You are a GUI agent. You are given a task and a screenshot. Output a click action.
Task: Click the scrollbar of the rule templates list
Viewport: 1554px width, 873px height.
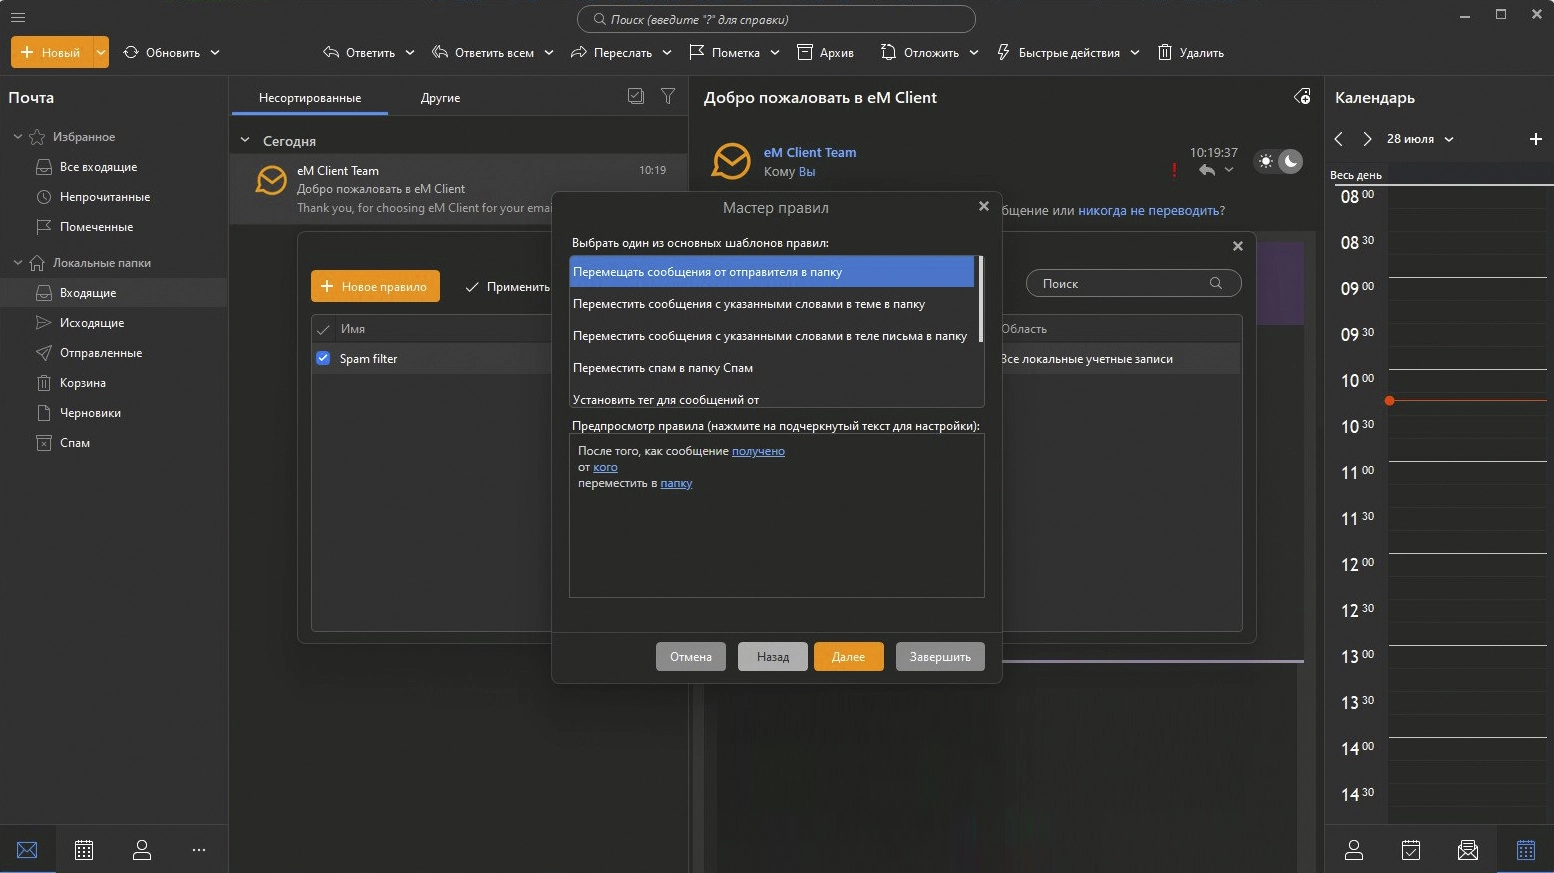(980, 300)
